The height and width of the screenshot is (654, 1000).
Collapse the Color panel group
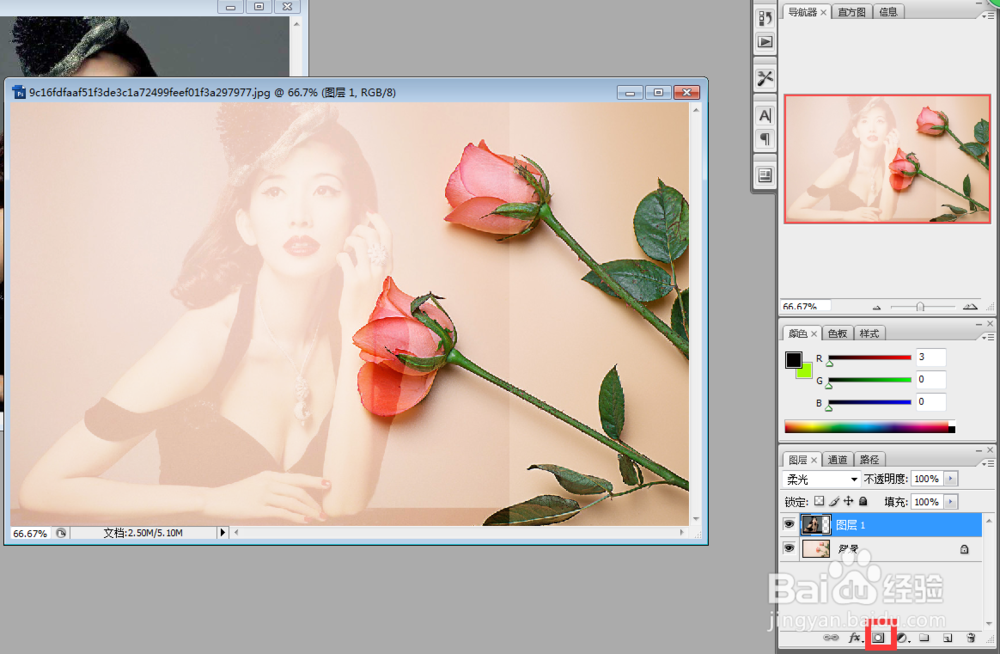coord(979,324)
